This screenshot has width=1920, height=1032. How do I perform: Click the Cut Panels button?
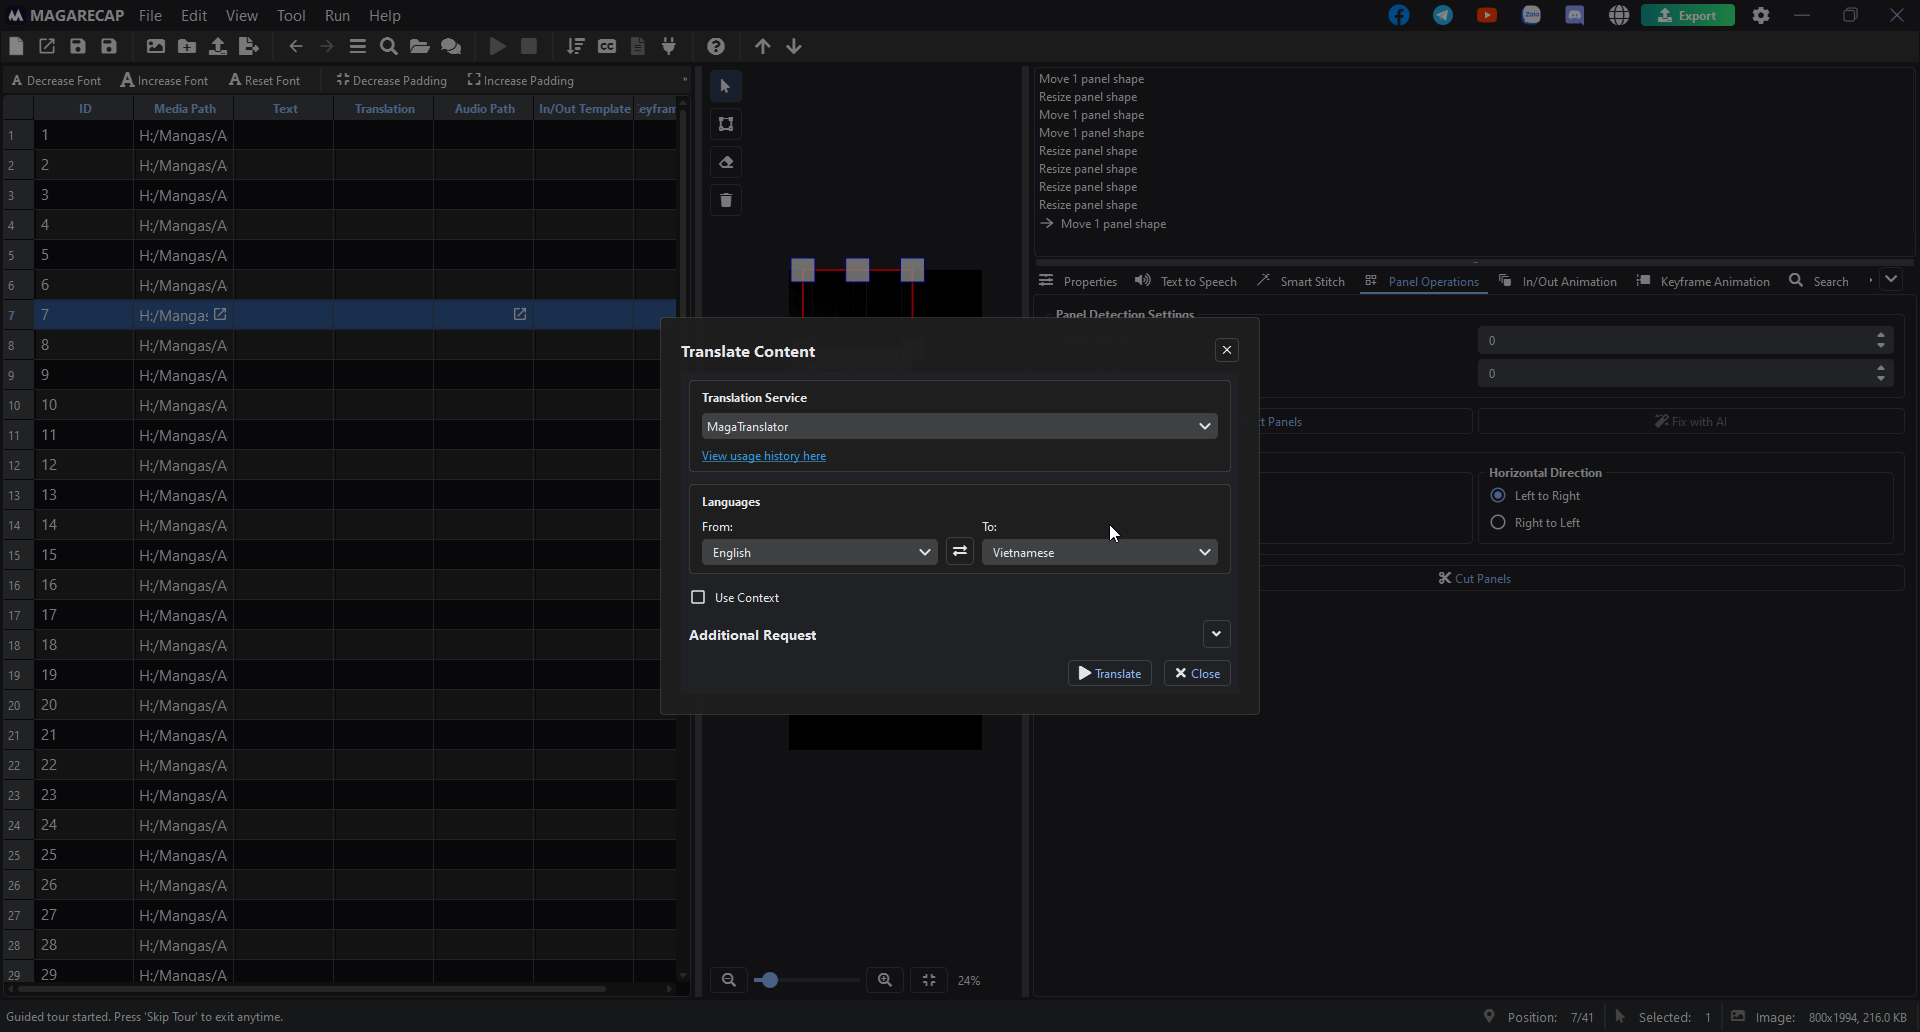[x=1475, y=578]
